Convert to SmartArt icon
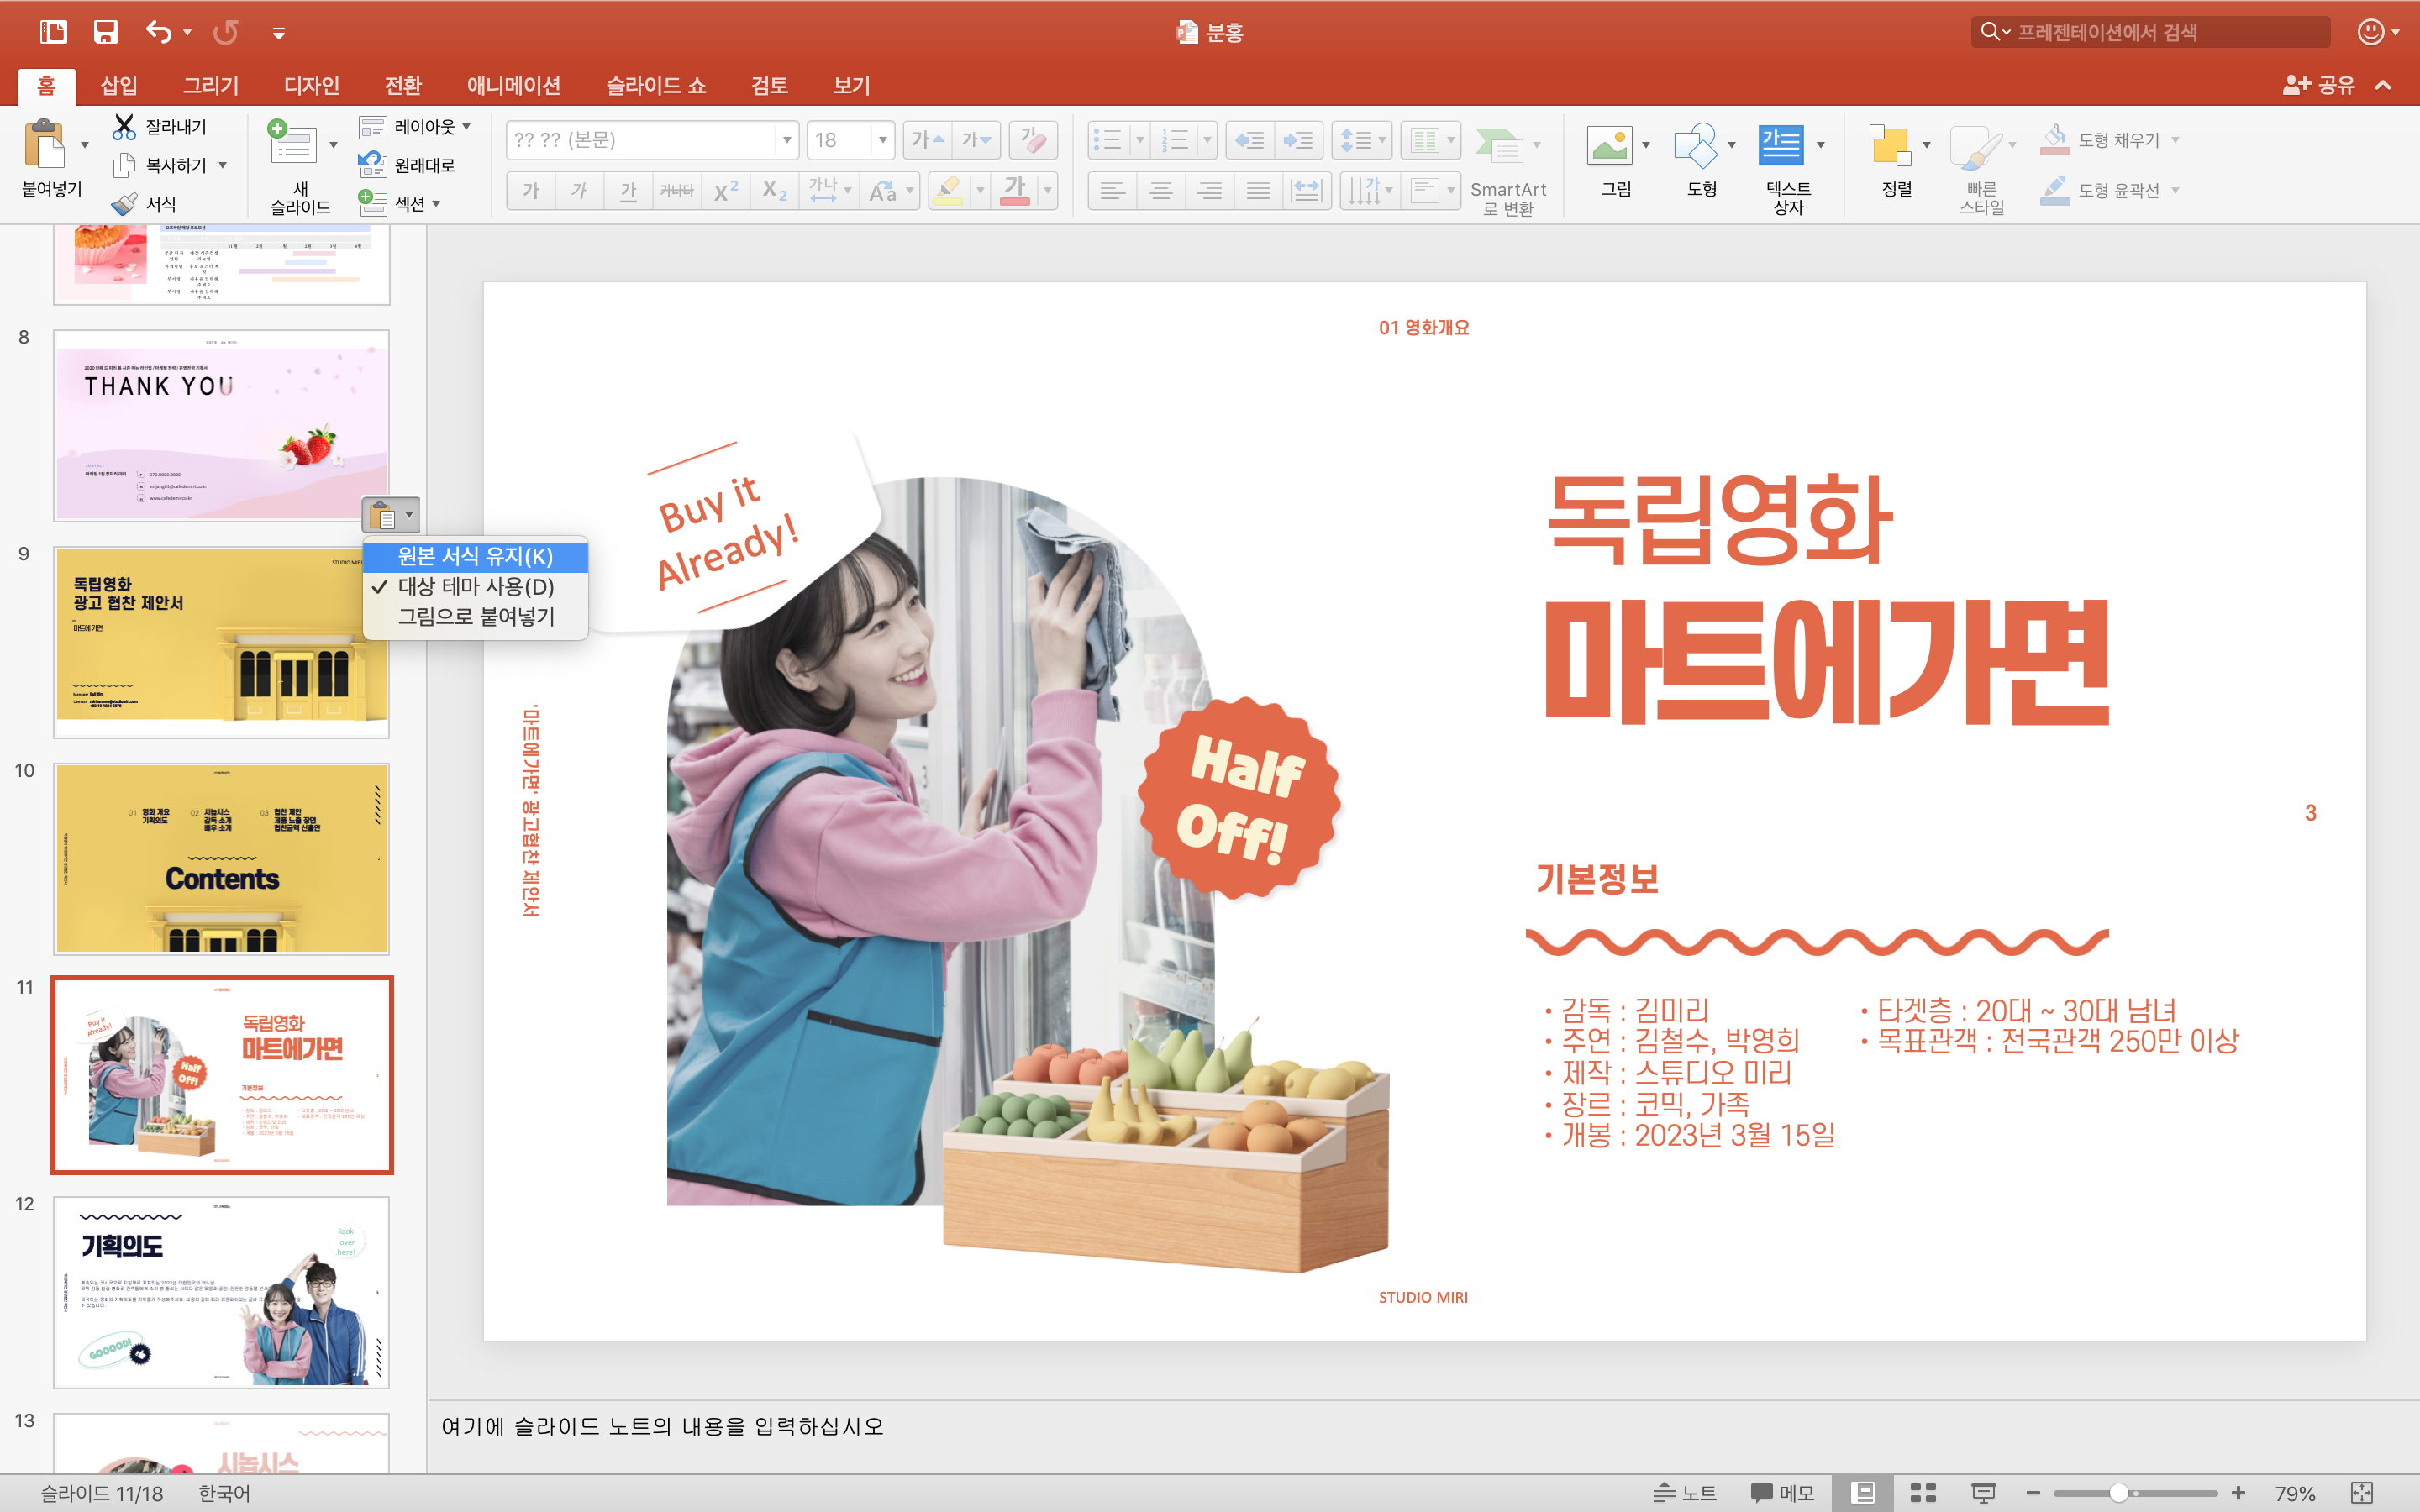This screenshot has height=1512, width=2420. [x=1498, y=146]
